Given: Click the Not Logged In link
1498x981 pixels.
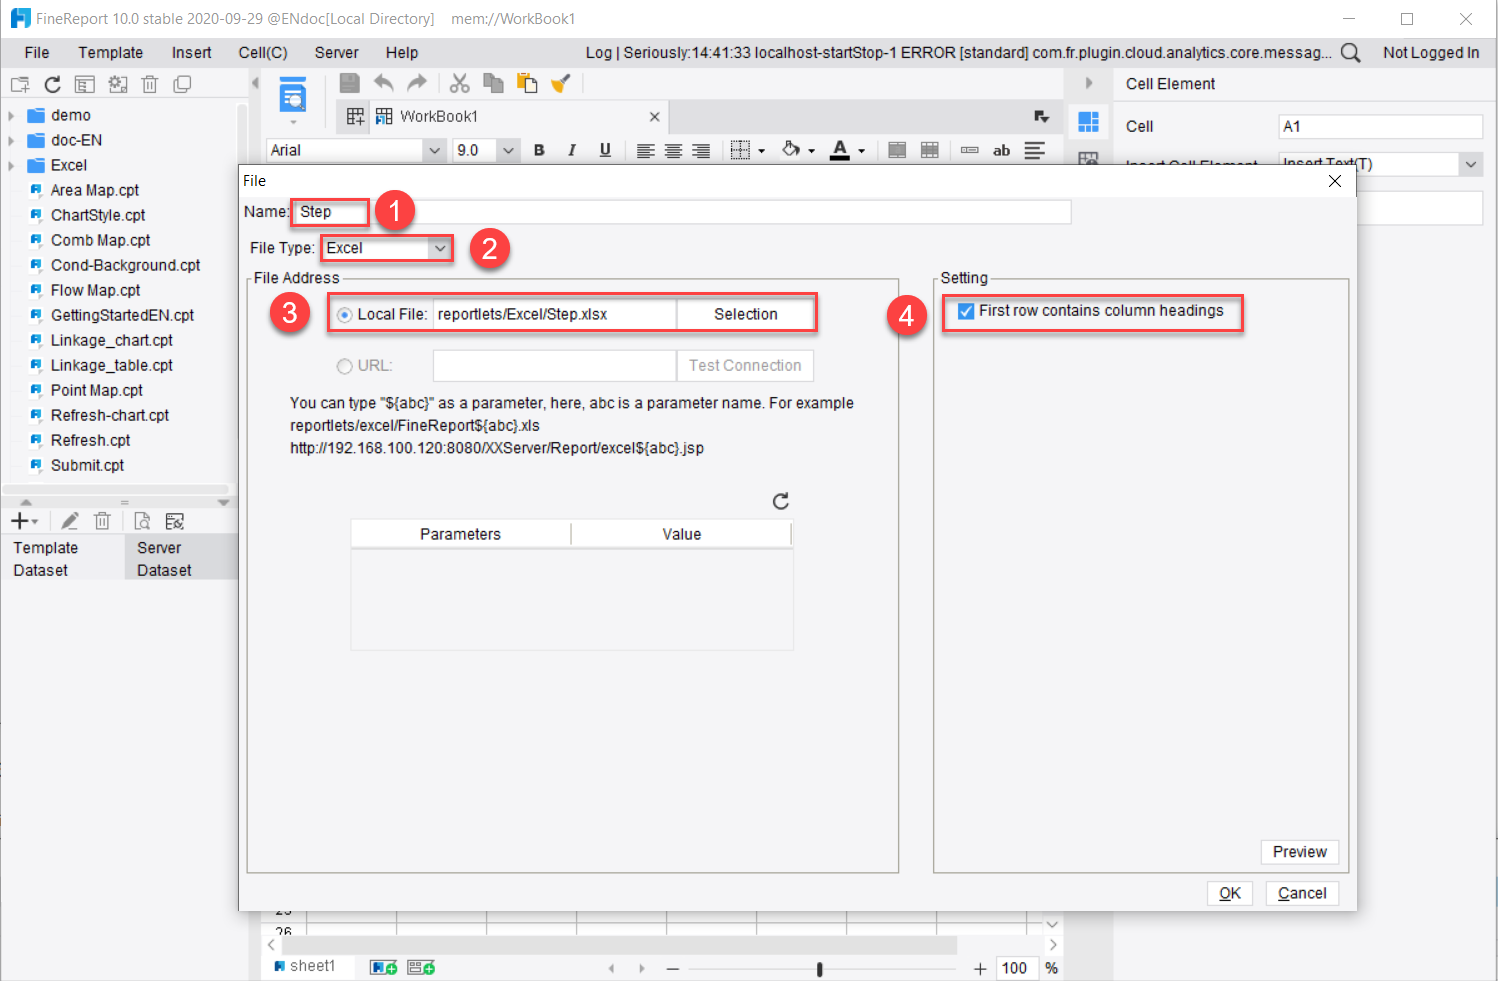Looking at the screenshot, I should tap(1431, 53).
